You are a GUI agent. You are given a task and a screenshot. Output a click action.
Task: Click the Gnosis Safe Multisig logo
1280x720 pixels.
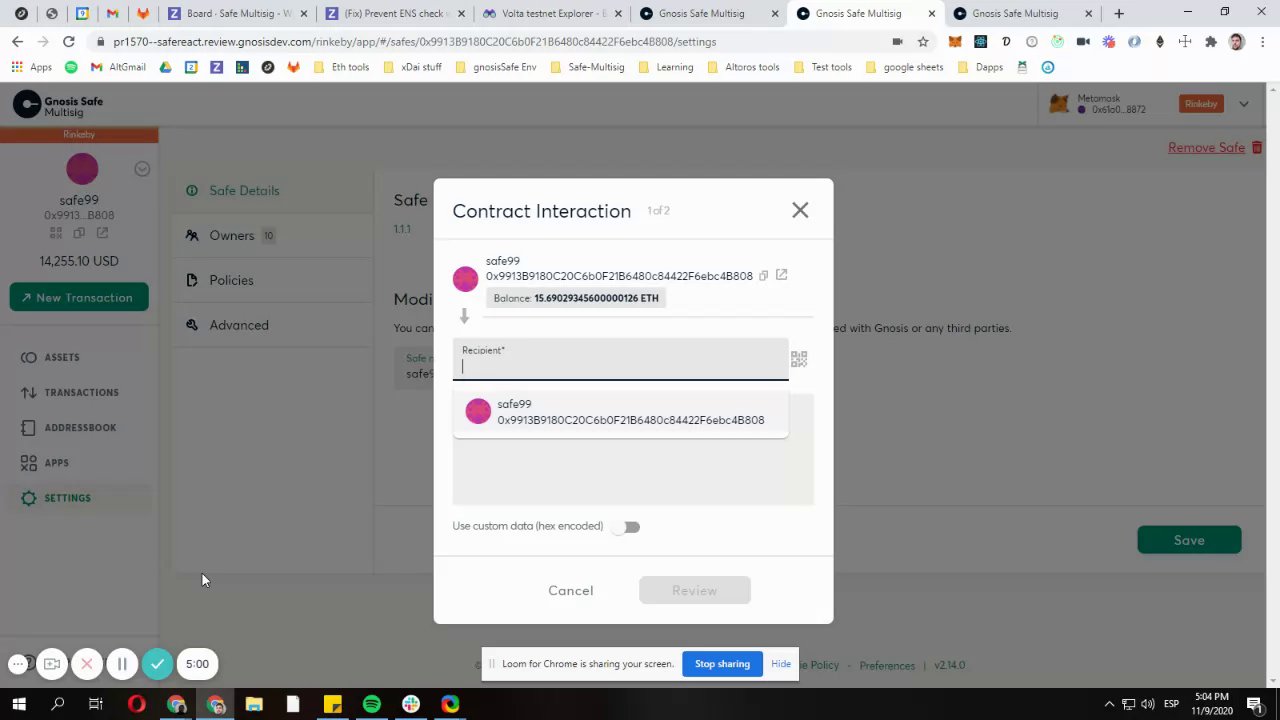(58, 105)
